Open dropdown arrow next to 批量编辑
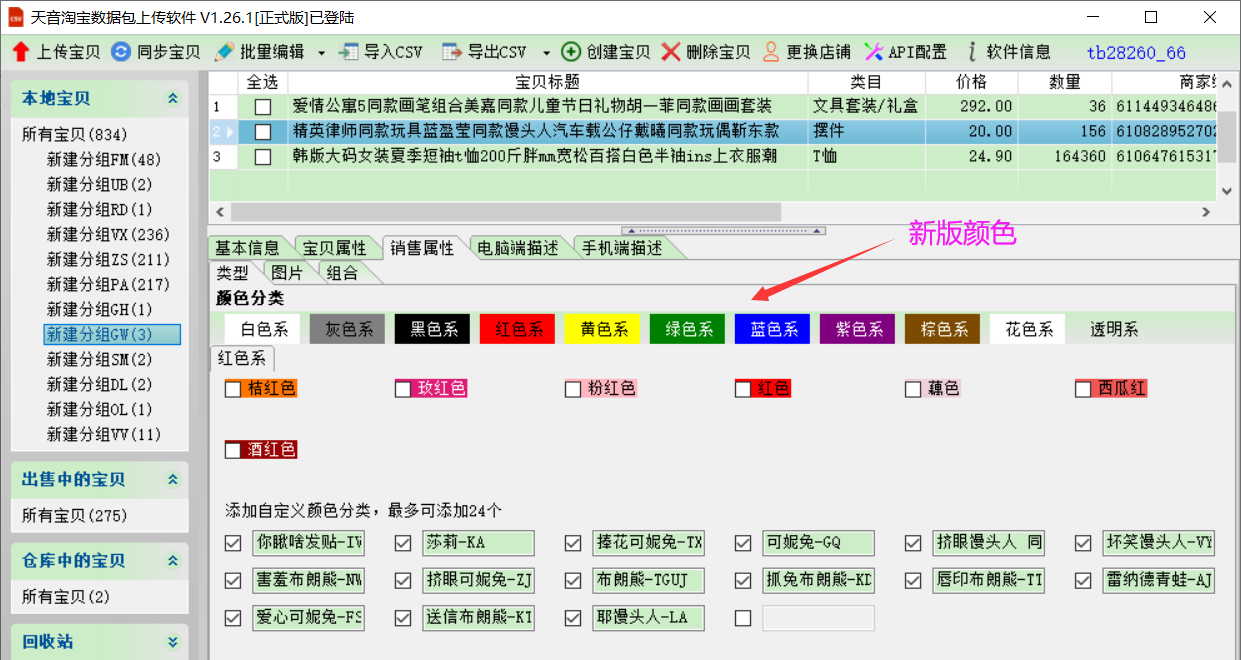 coord(321,52)
